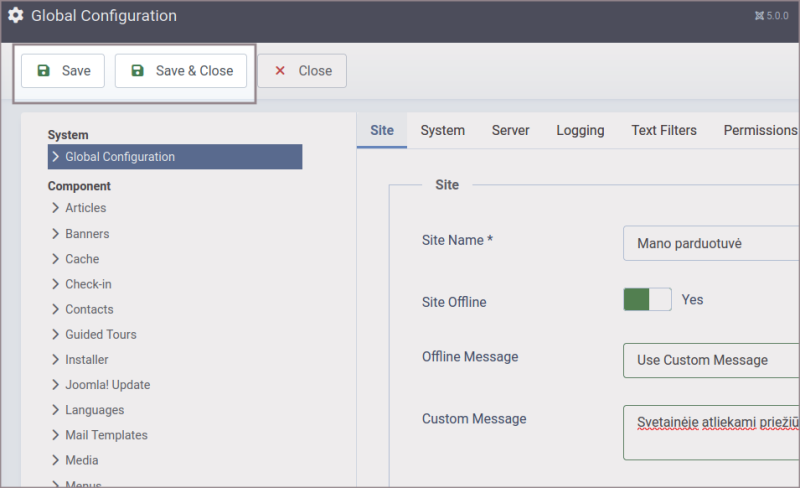Viewport: 800px width, 488px height.
Task: Open Installer component options
Action: point(87,360)
